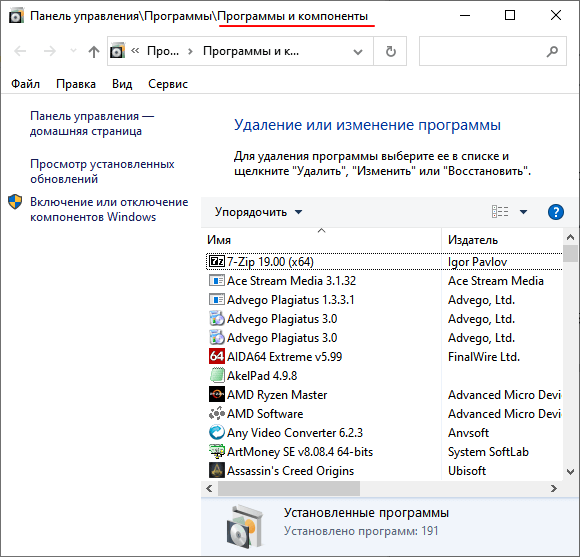The height and width of the screenshot is (557, 580).
Task: Click the Ace Stream Media icon
Action: click(x=217, y=280)
